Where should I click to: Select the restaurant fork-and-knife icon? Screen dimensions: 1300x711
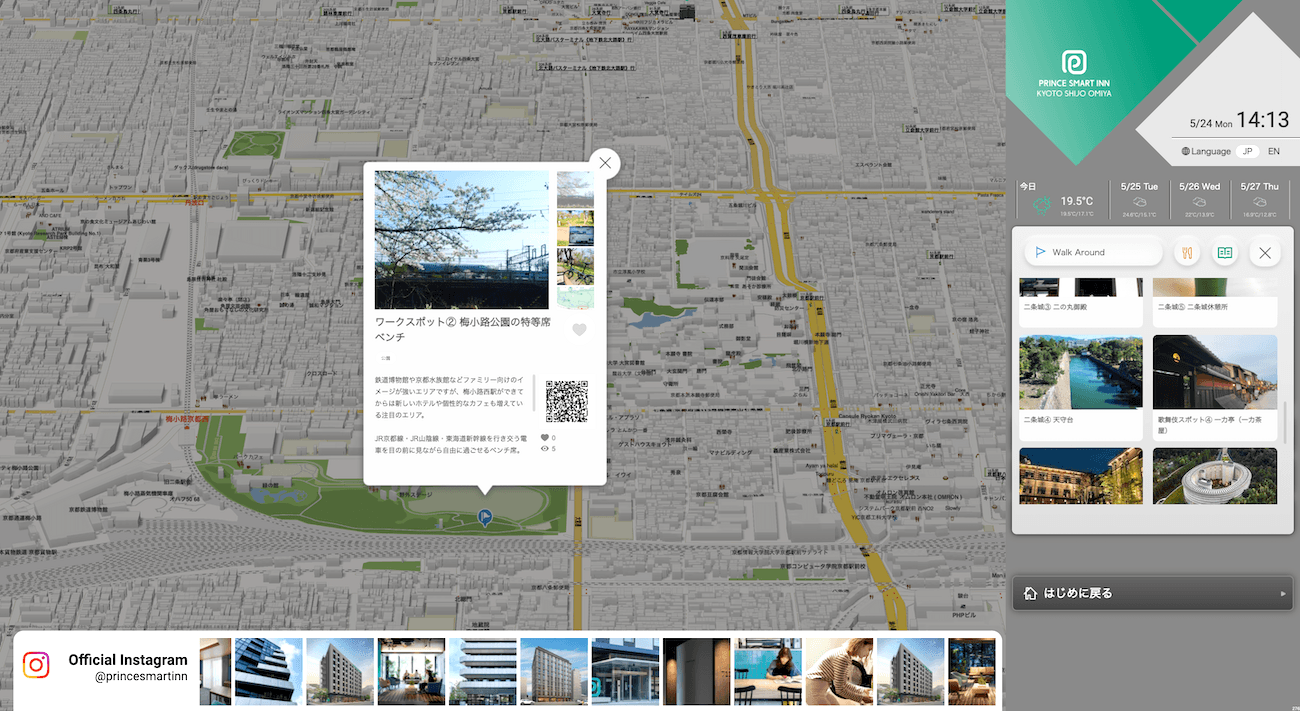1186,252
